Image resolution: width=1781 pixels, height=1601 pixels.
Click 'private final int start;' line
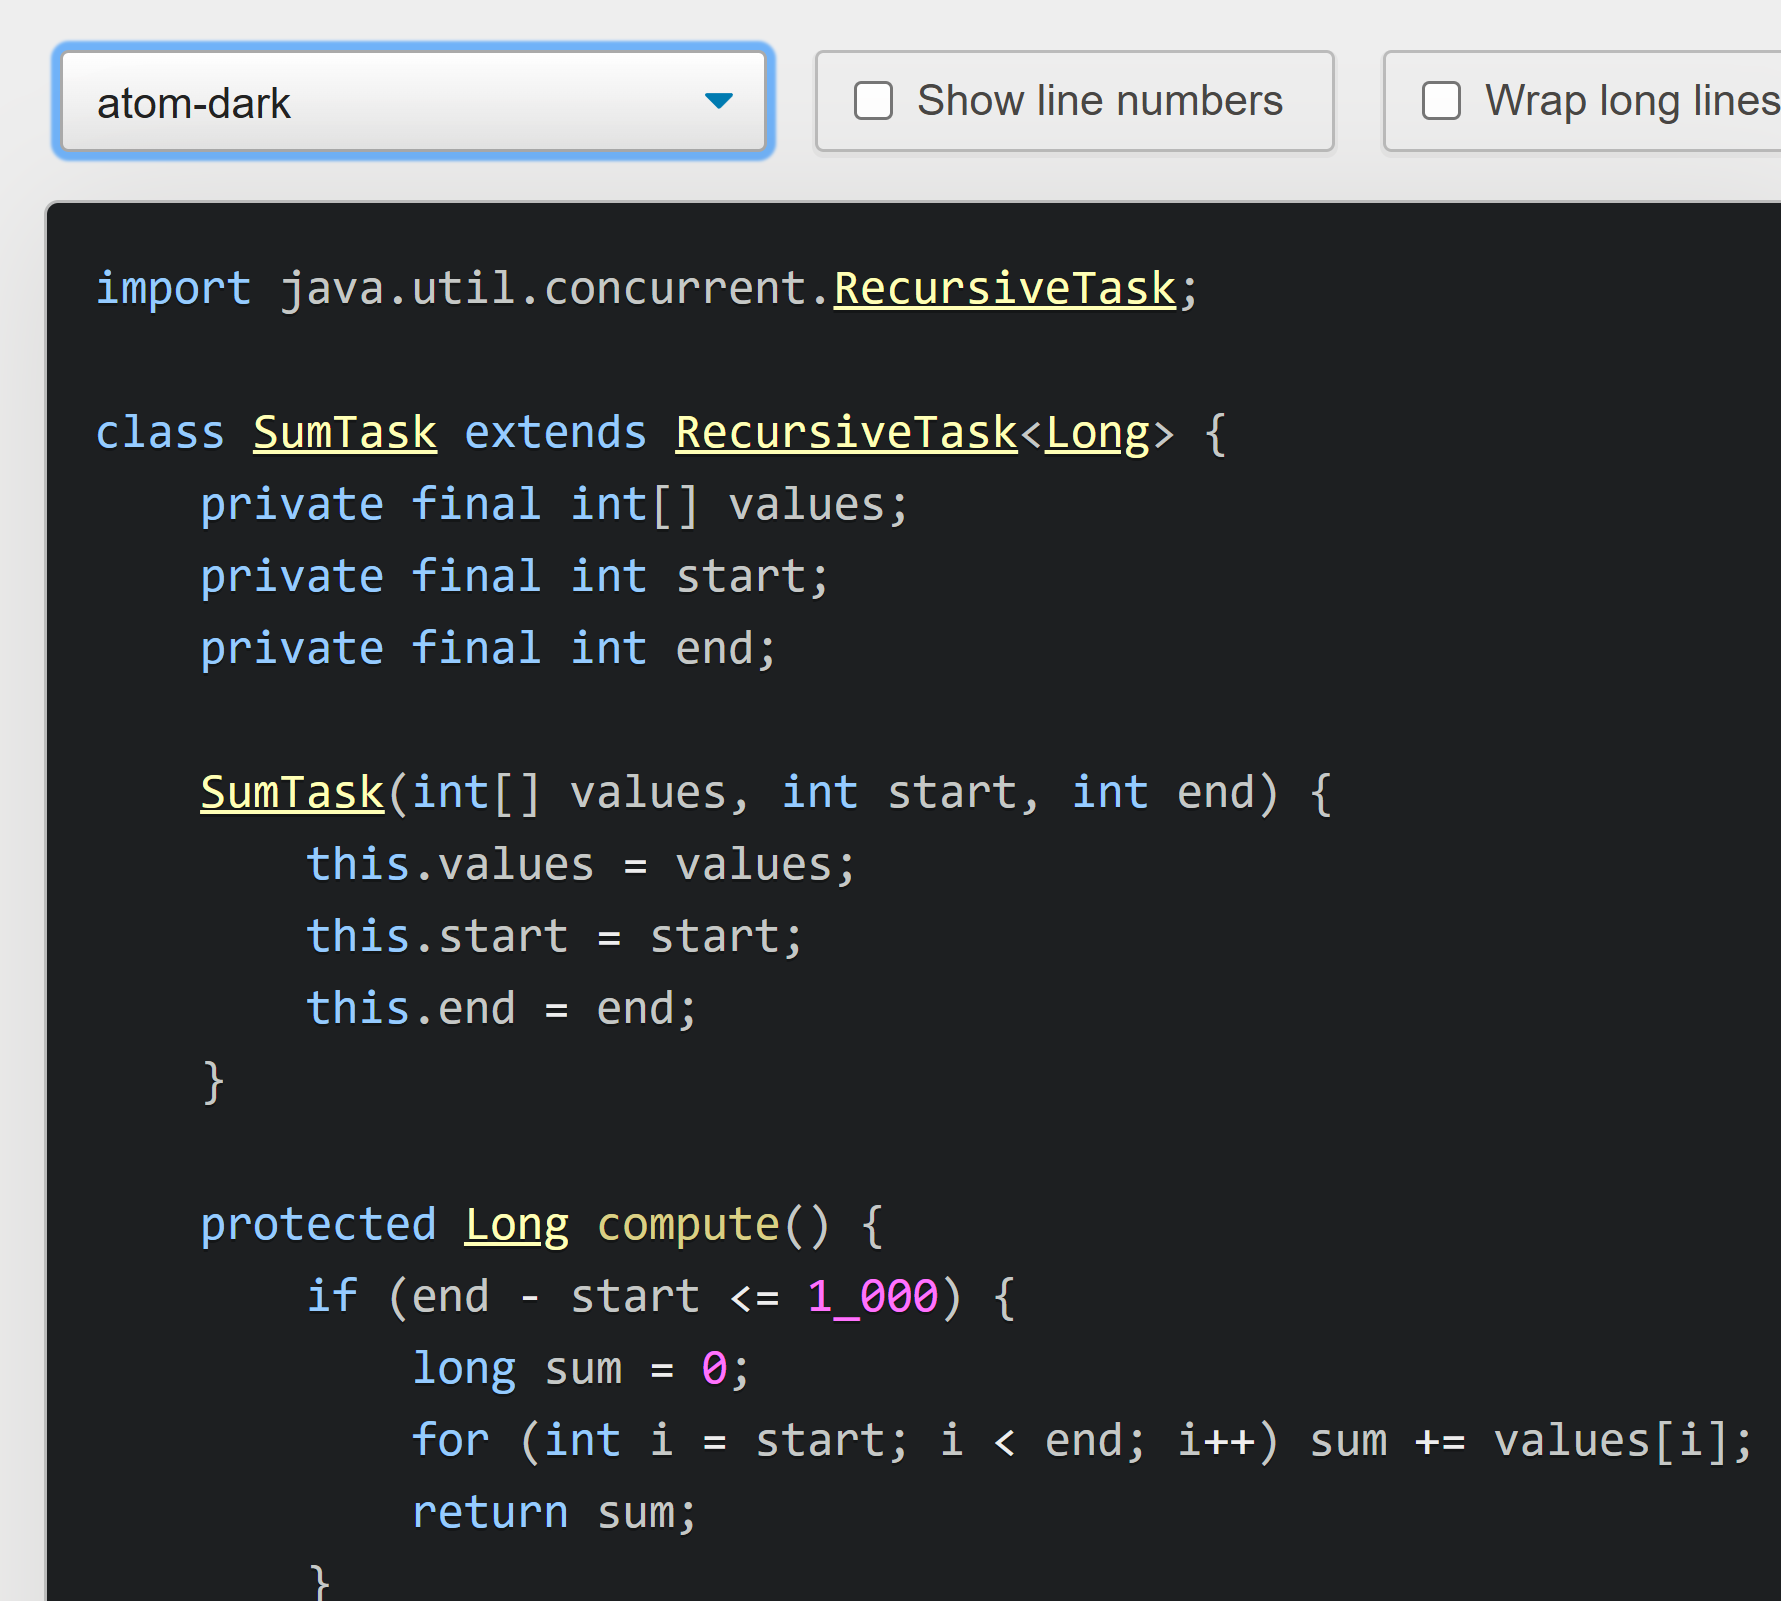[x=514, y=577]
